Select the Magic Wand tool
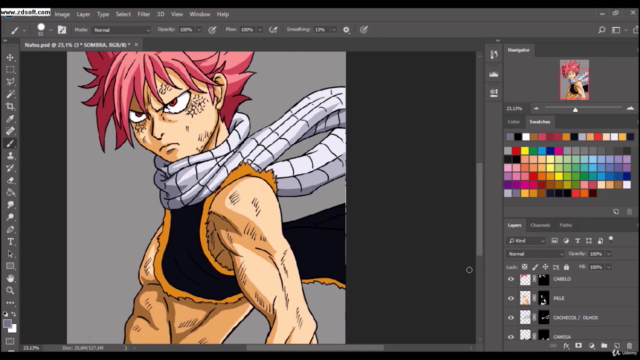The image size is (640, 360). click(10, 94)
